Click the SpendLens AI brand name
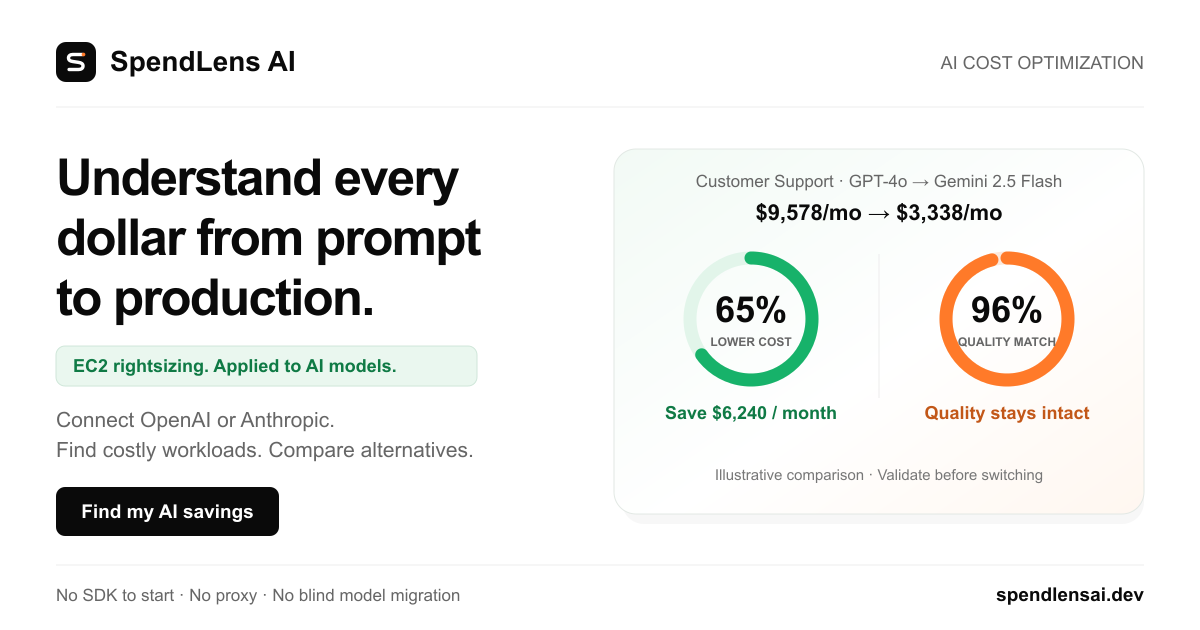Screen dimensions: 1200x630 203,62
